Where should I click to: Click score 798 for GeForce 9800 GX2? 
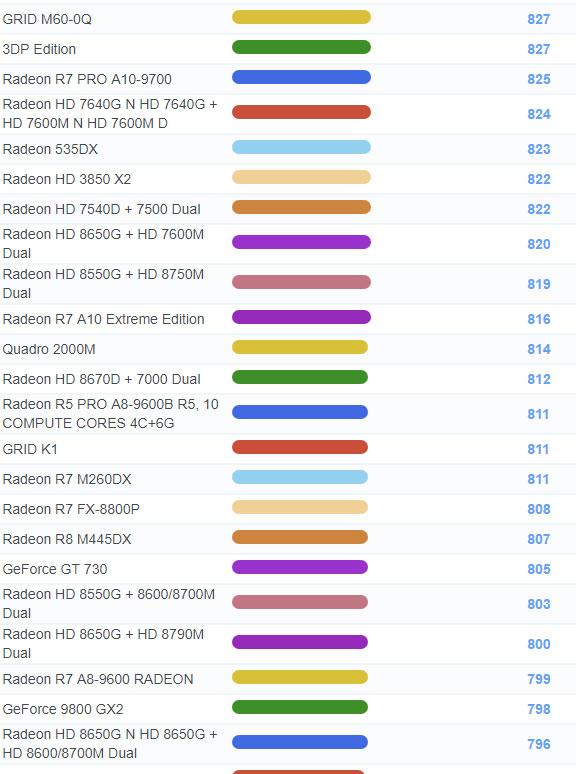click(x=538, y=709)
